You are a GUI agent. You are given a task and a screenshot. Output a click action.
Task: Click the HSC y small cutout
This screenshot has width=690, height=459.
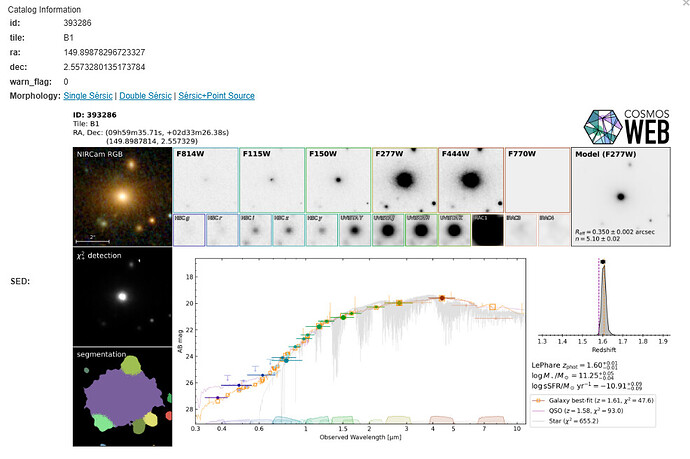[322, 230]
